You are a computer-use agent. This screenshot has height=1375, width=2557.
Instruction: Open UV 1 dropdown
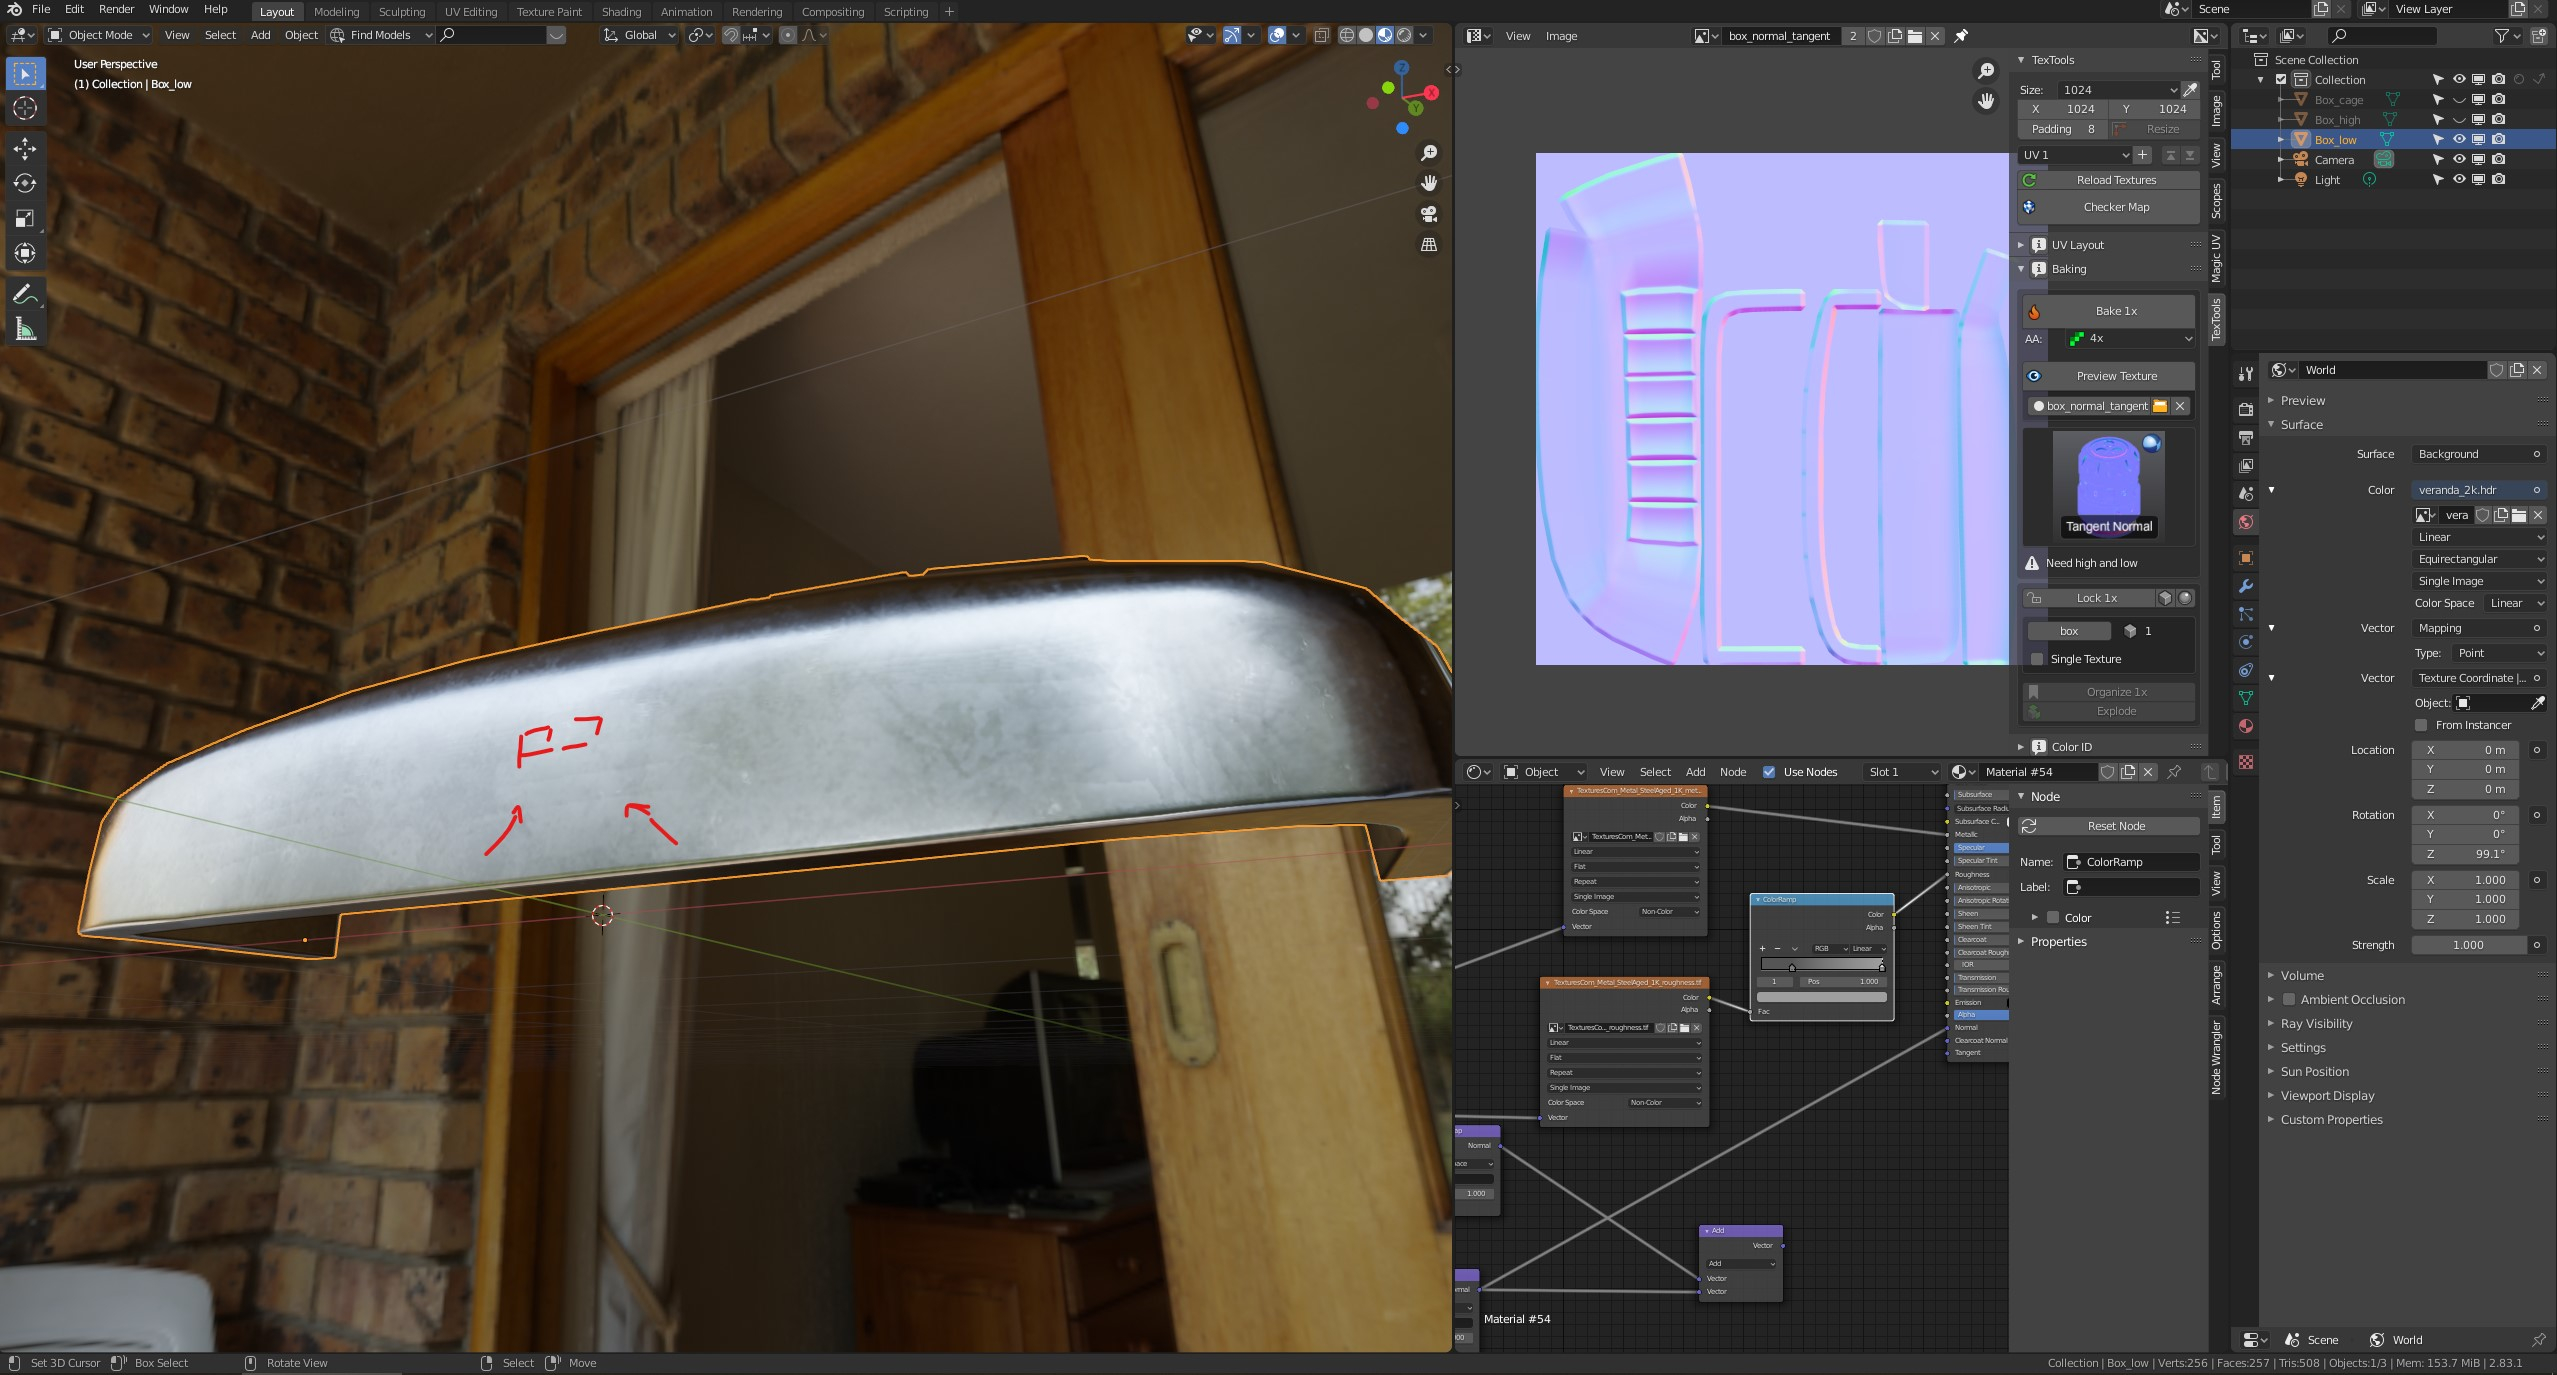click(2075, 155)
